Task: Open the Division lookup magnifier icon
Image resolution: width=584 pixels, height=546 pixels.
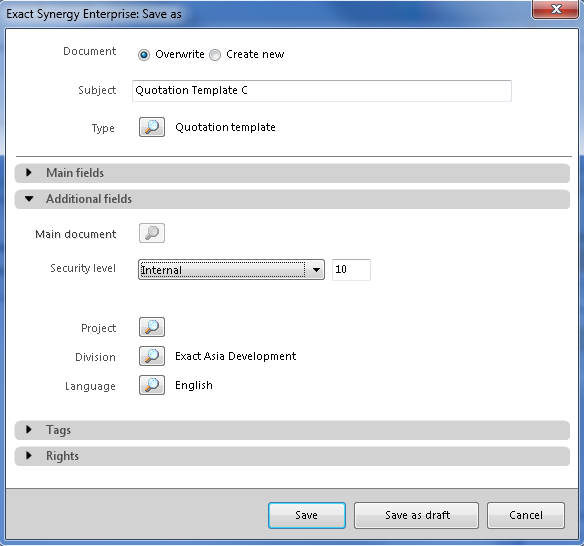Action: 152,356
